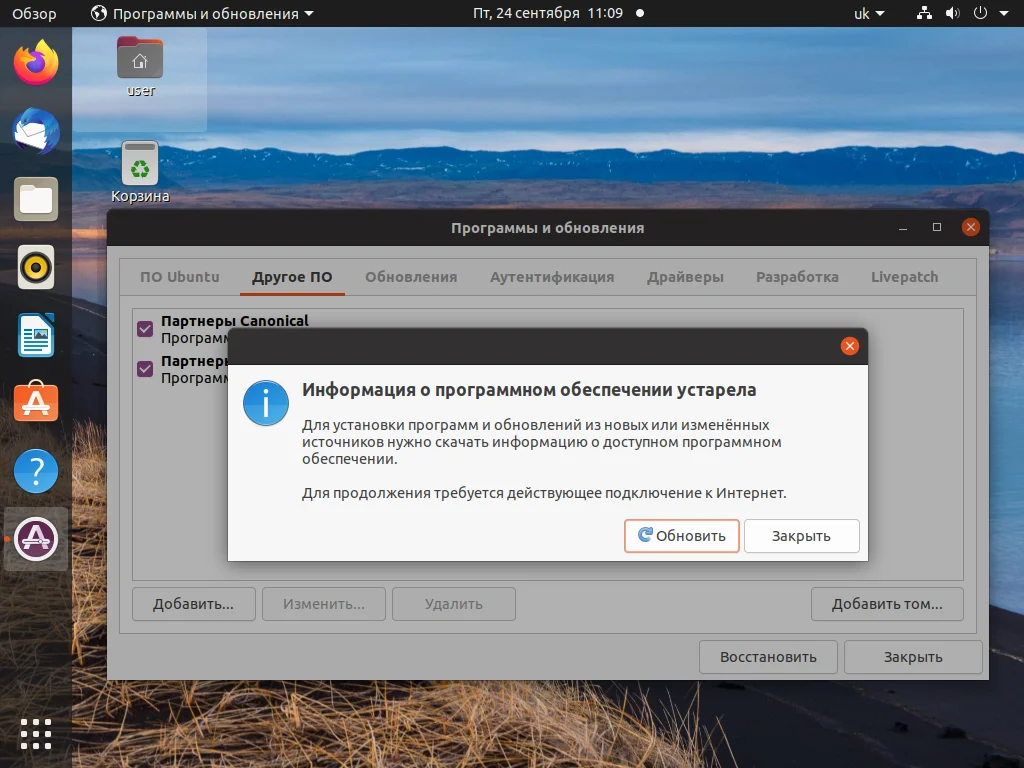Open the user home folder icon

click(140, 67)
